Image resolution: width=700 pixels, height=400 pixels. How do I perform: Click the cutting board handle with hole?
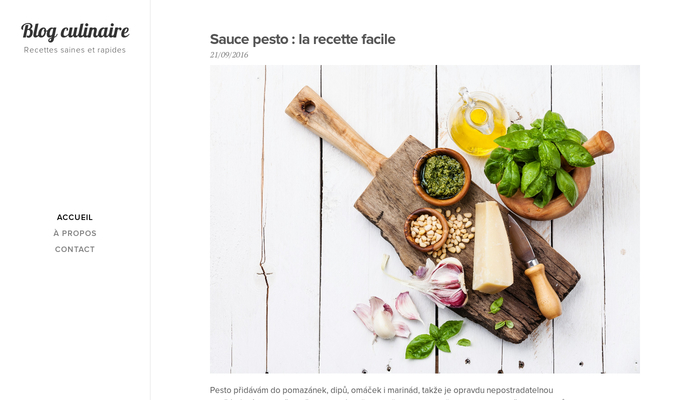(333, 127)
